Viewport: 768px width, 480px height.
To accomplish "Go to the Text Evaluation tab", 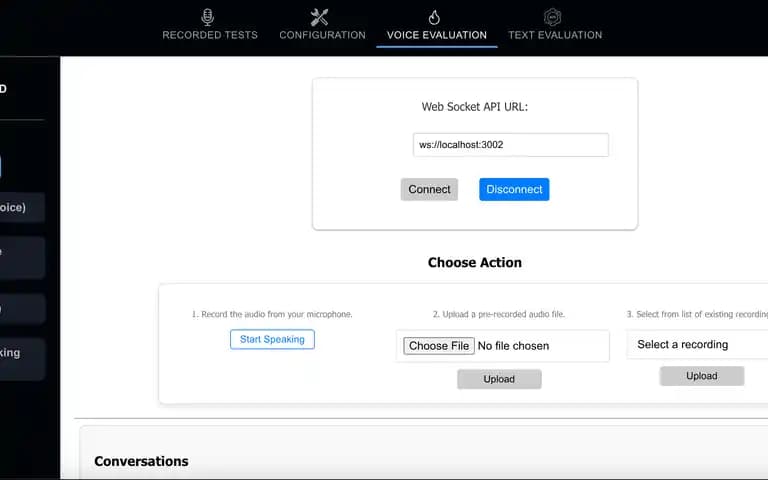I will tap(555, 35).
